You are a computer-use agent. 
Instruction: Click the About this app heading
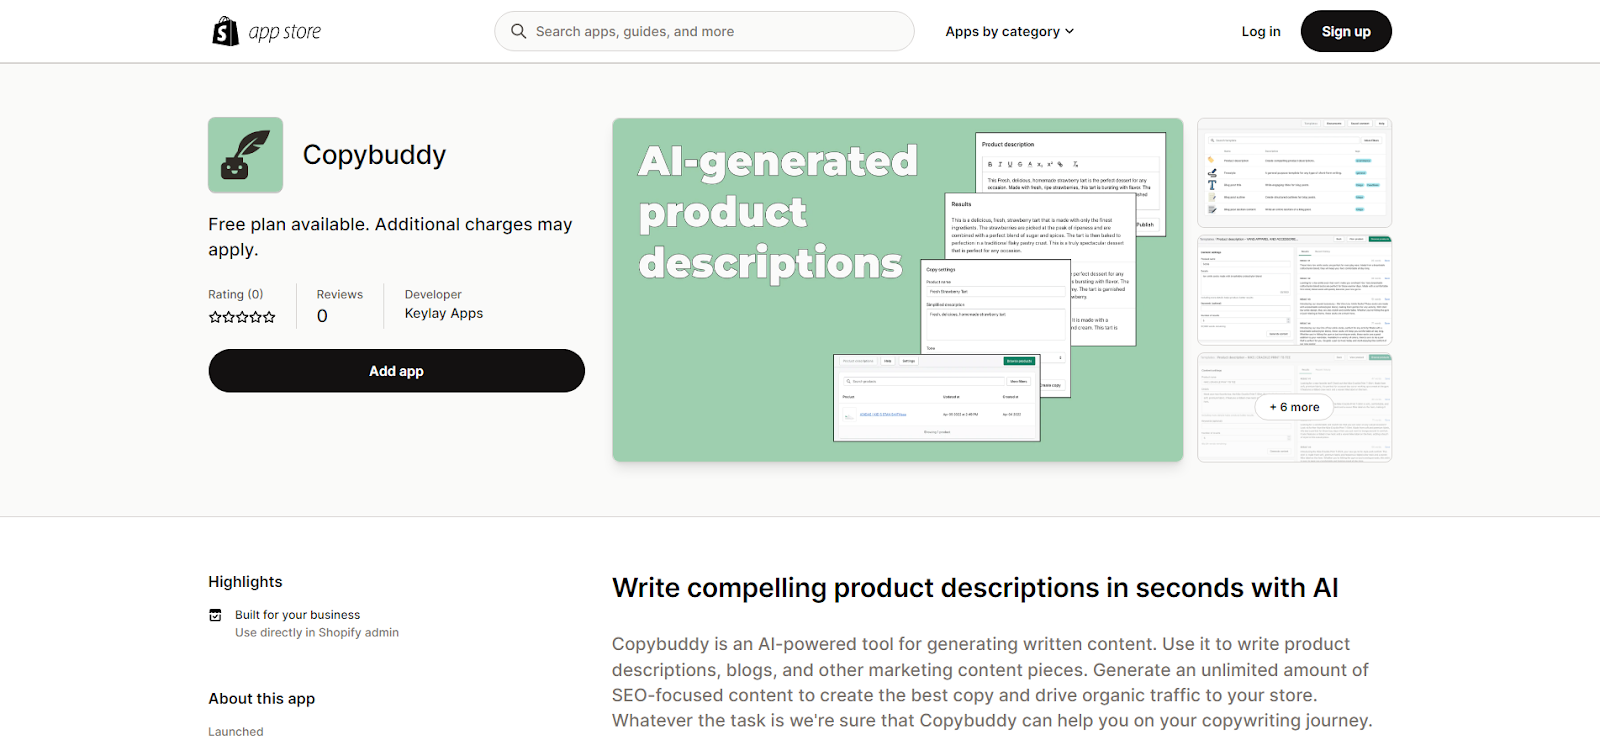click(261, 699)
